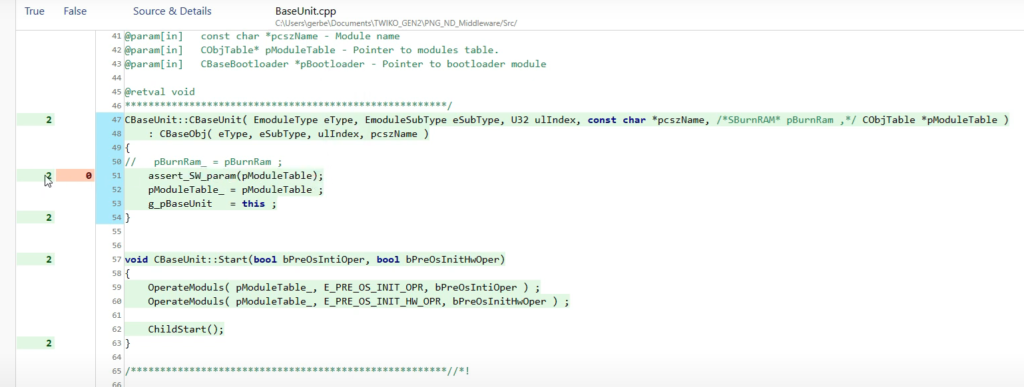Click the closing brace on line 63
1024x387 pixels.
point(127,343)
